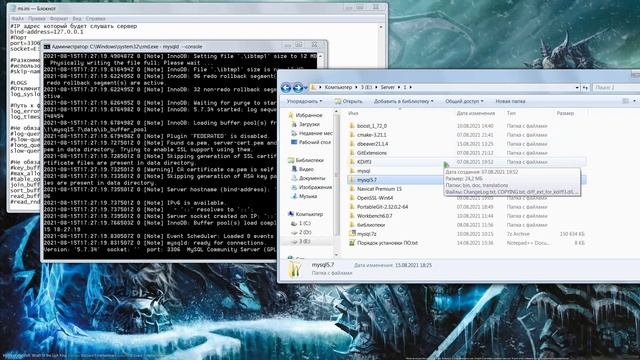Click the mysql.7z archive icon
The image size is (640, 360).
tap(352, 233)
